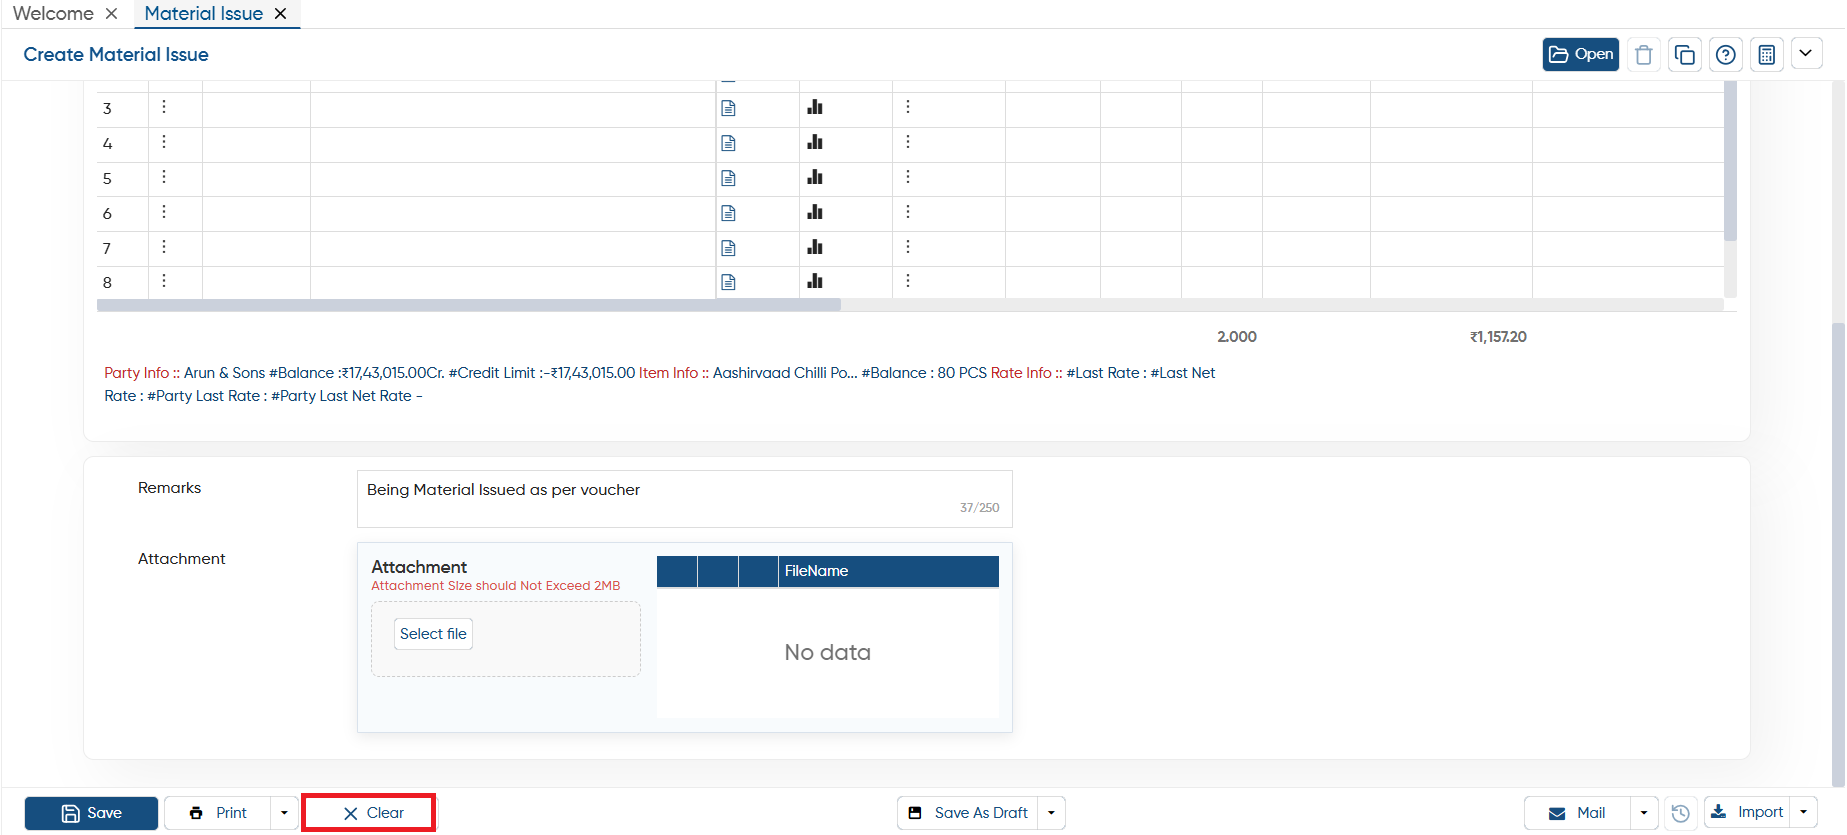Open the help question mark icon
The width and height of the screenshot is (1847, 835).
tap(1726, 55)
